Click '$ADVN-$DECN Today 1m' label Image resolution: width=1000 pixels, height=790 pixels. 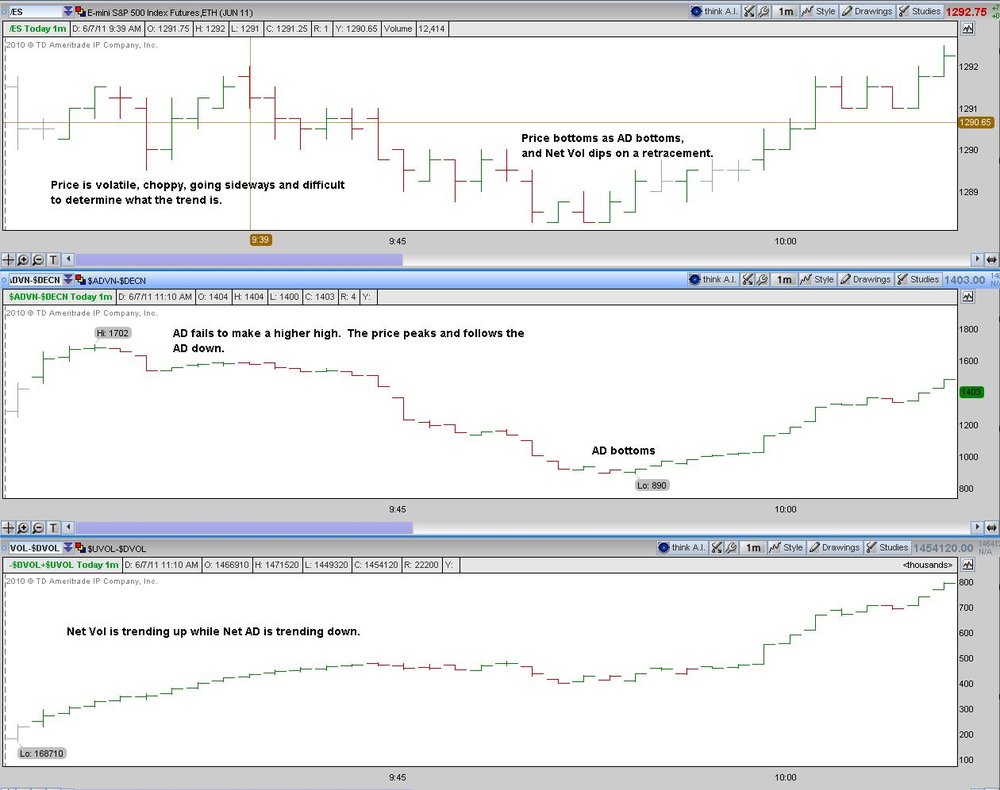click(61, 296)
